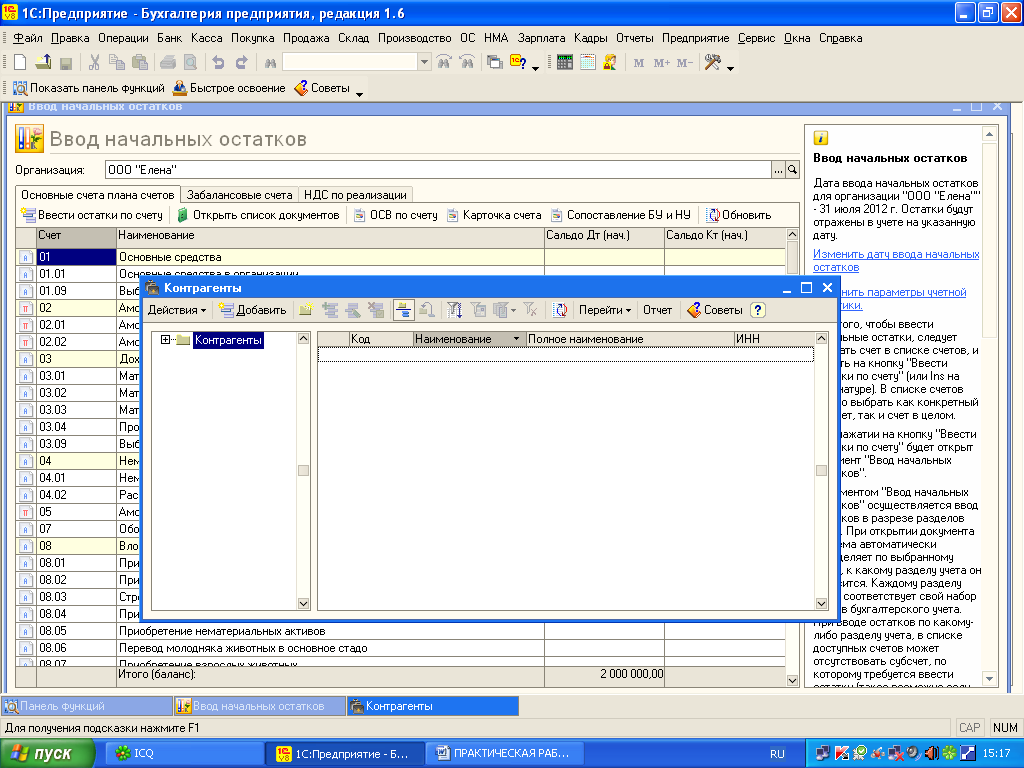
Task: Click the Отчет button
Action: (657, 310)
